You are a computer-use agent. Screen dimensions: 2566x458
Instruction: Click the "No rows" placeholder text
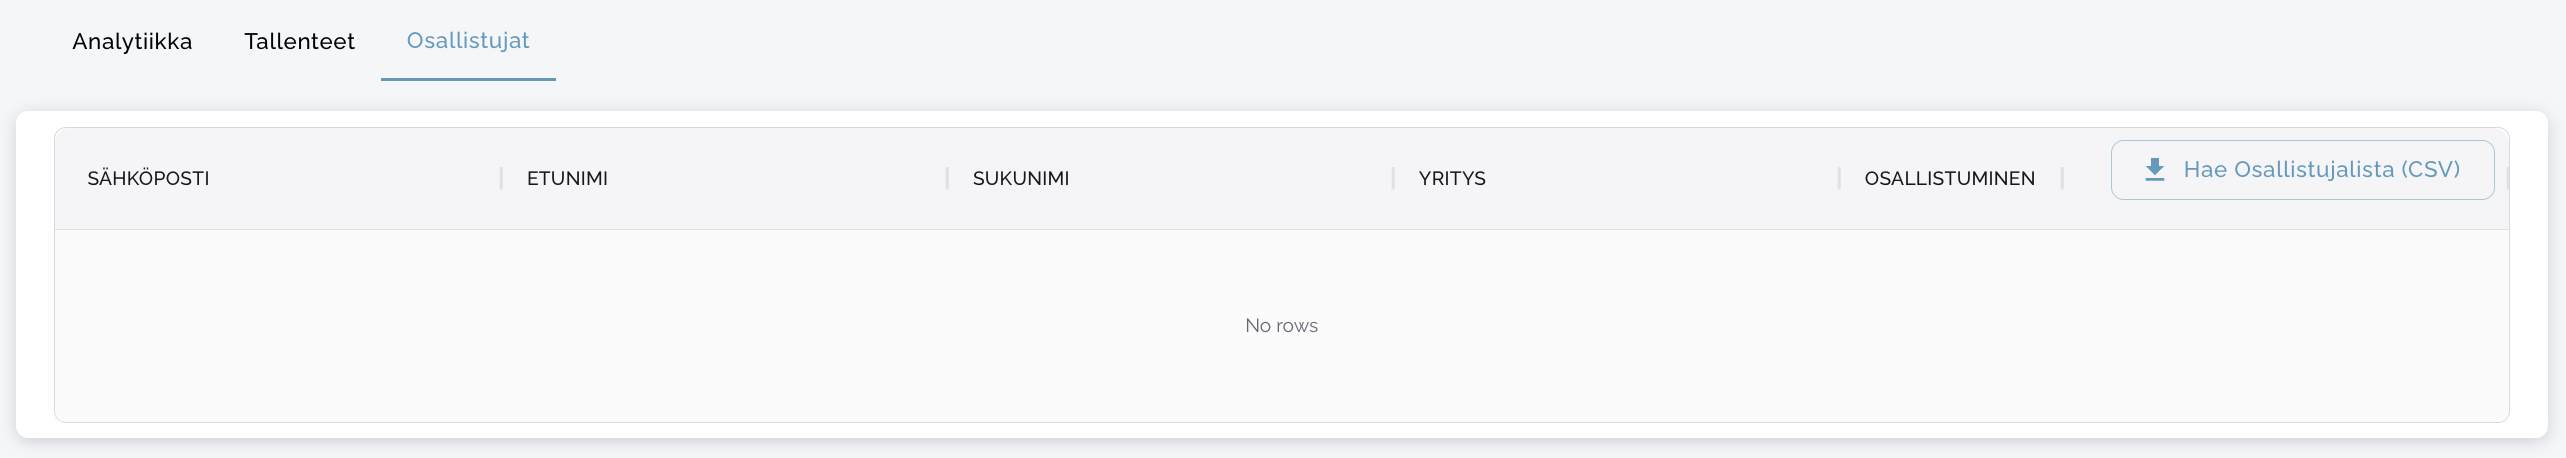[x=1281, y=325]
